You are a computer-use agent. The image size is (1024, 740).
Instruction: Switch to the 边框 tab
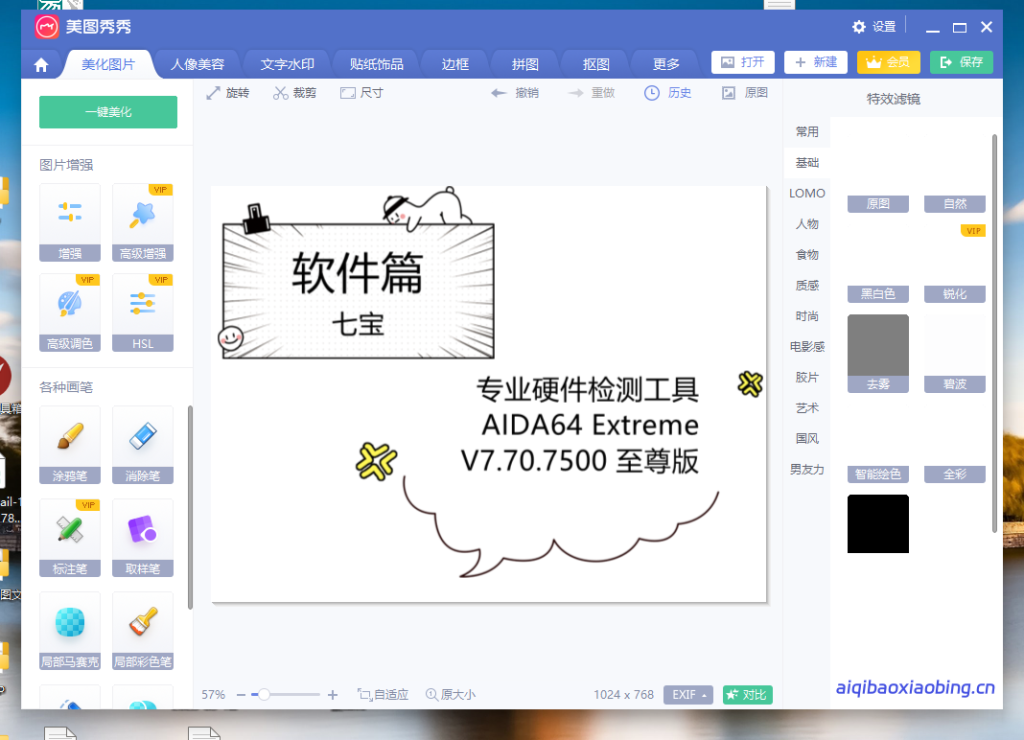[x=455, y=65]
